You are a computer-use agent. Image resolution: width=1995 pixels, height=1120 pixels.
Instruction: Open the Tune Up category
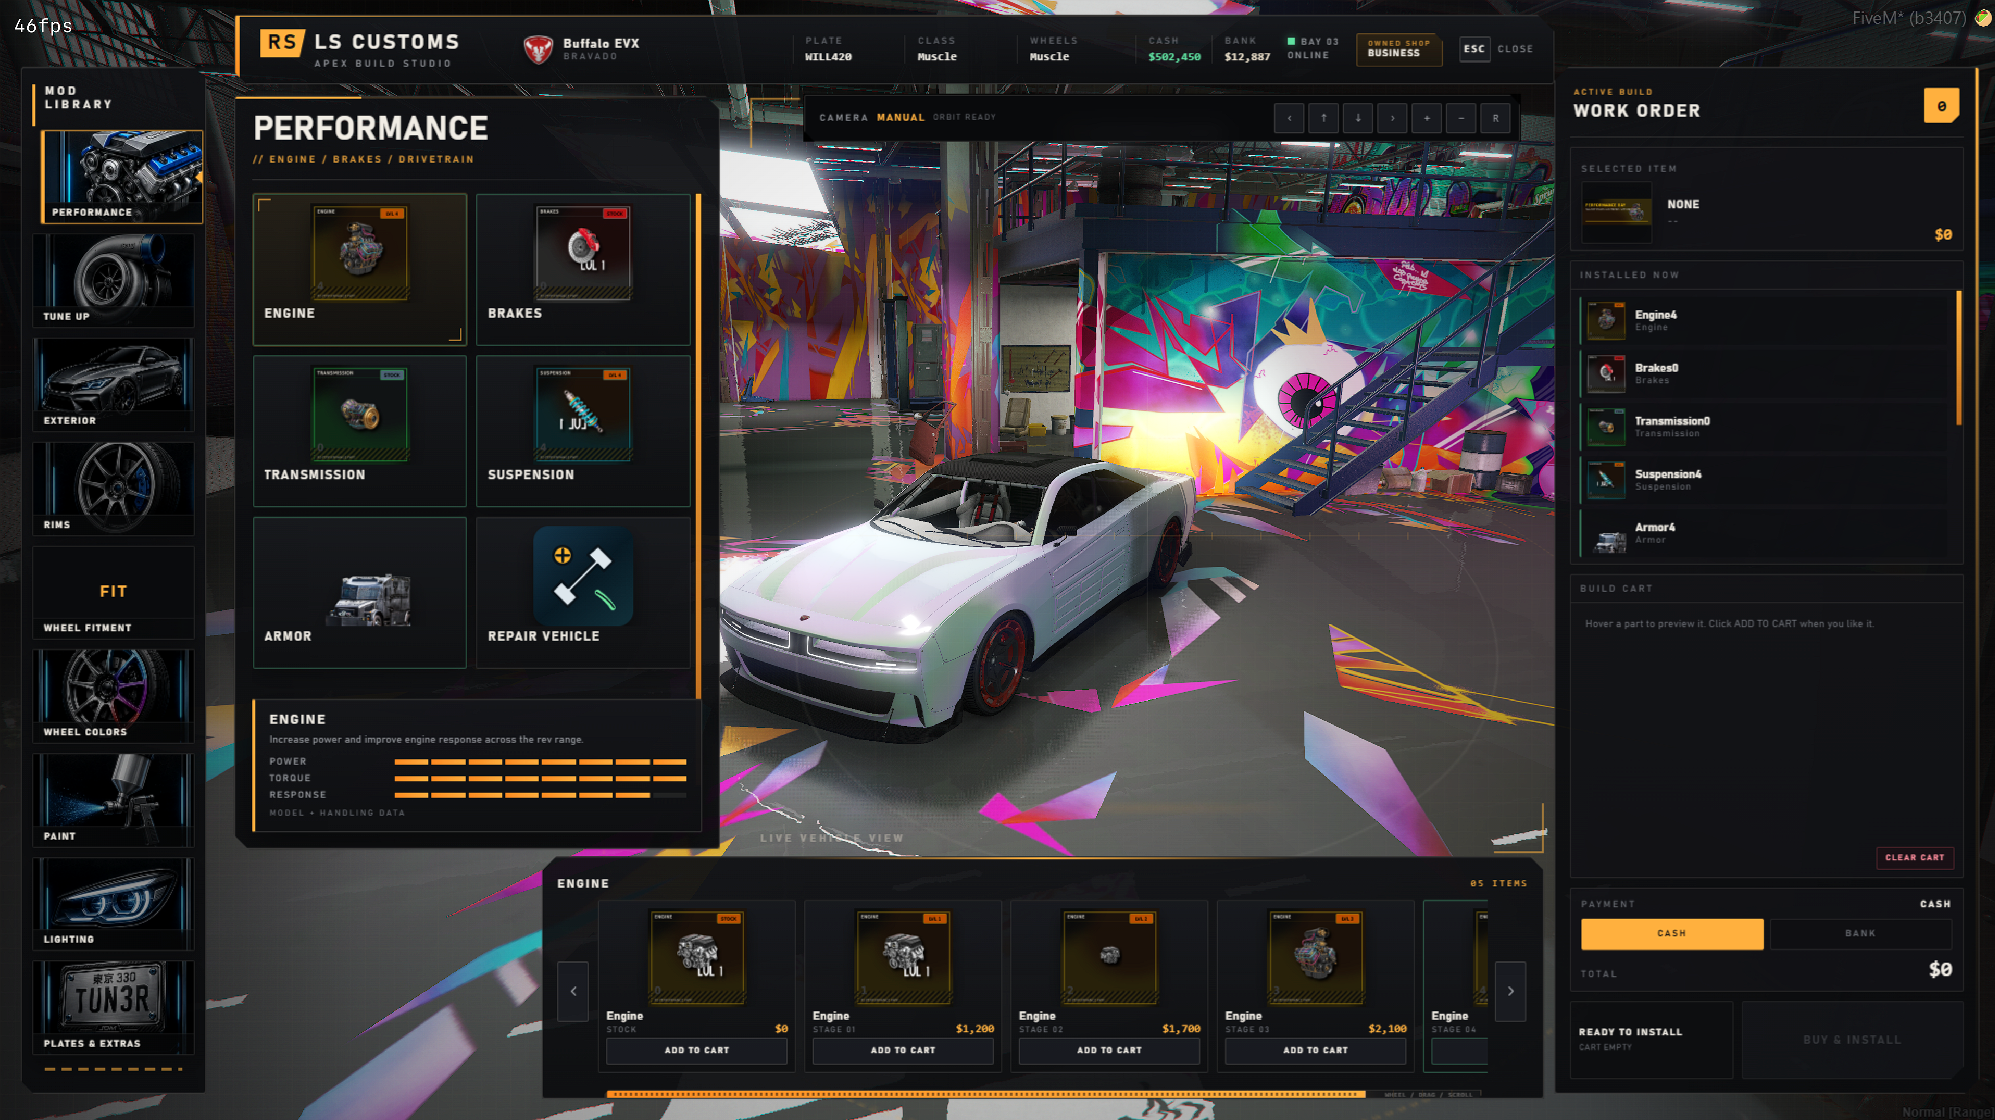(x=113, y=280)
